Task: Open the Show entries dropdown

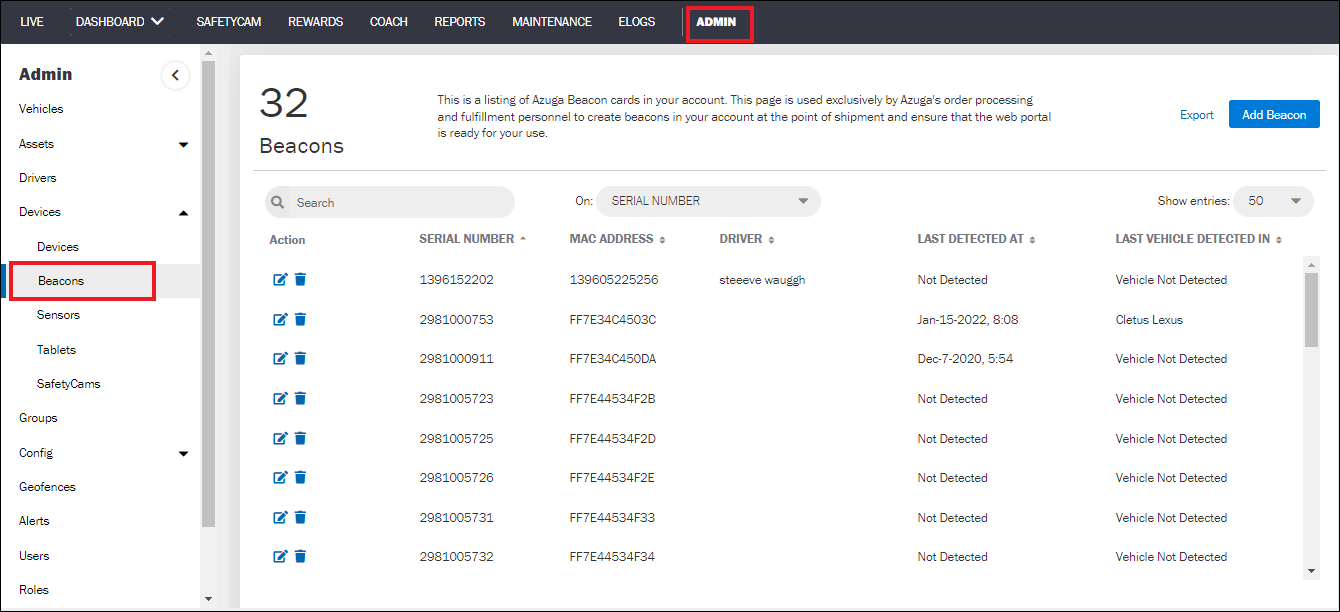Action: pos(1273,201)
